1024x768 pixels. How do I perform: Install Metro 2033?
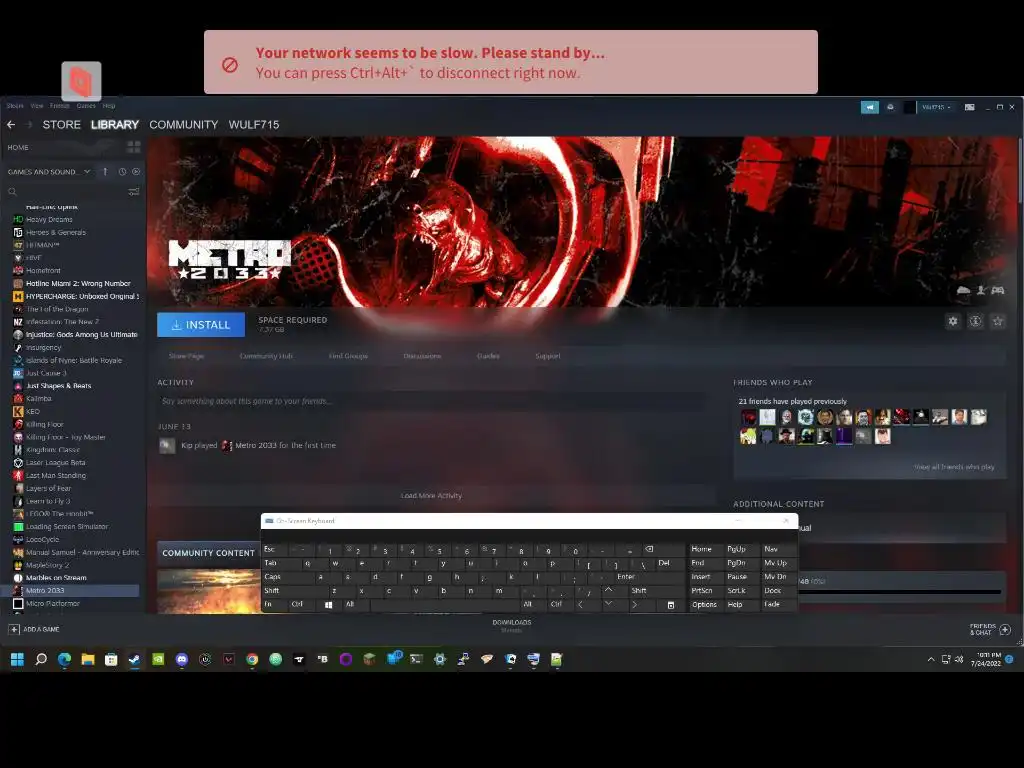coord(201,325)
